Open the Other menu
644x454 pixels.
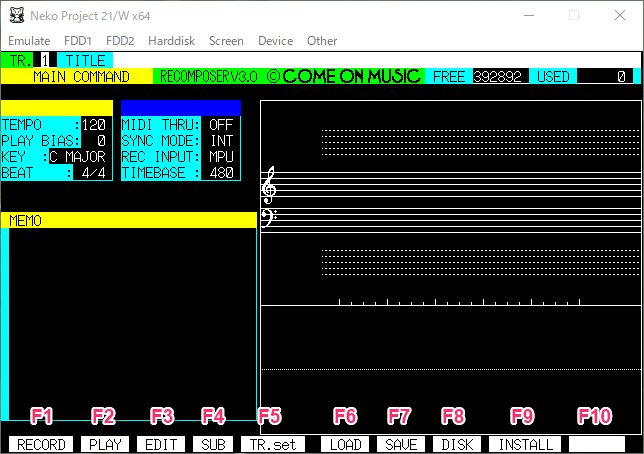[322, 41]
